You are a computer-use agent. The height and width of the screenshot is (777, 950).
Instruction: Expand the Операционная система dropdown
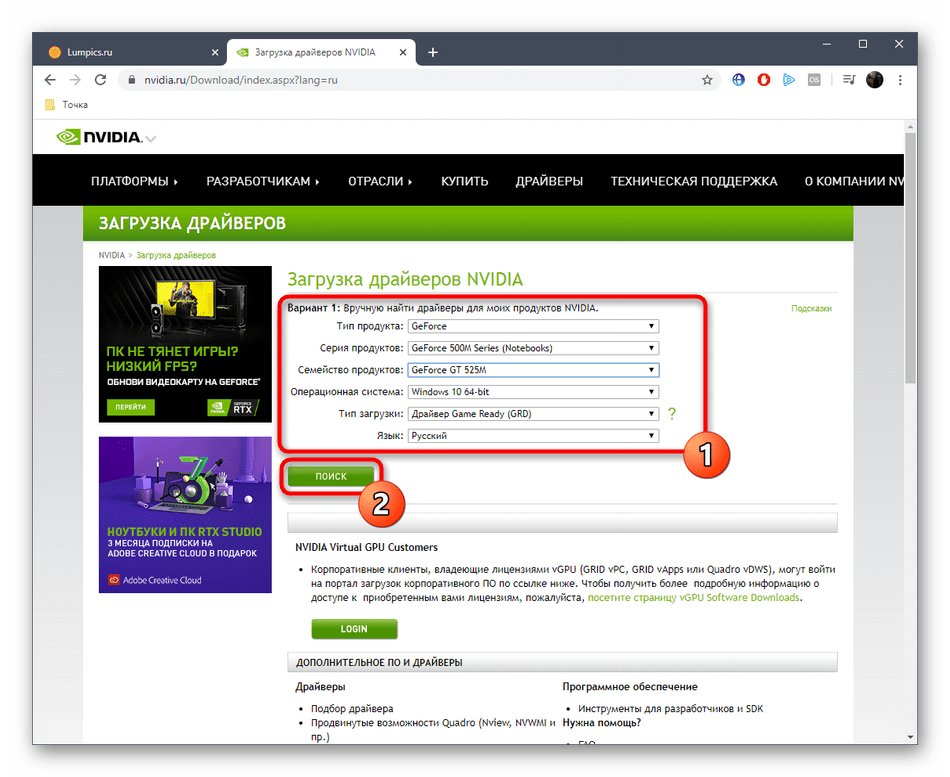533,392
